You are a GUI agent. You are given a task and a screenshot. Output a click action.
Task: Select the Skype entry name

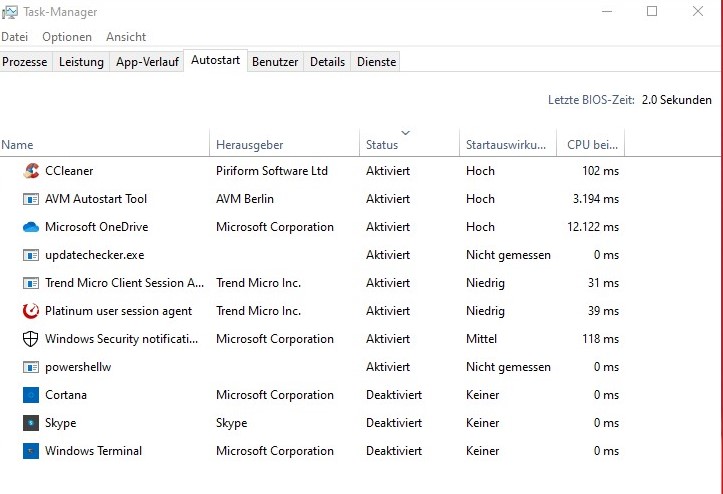[x=60, y=423]
